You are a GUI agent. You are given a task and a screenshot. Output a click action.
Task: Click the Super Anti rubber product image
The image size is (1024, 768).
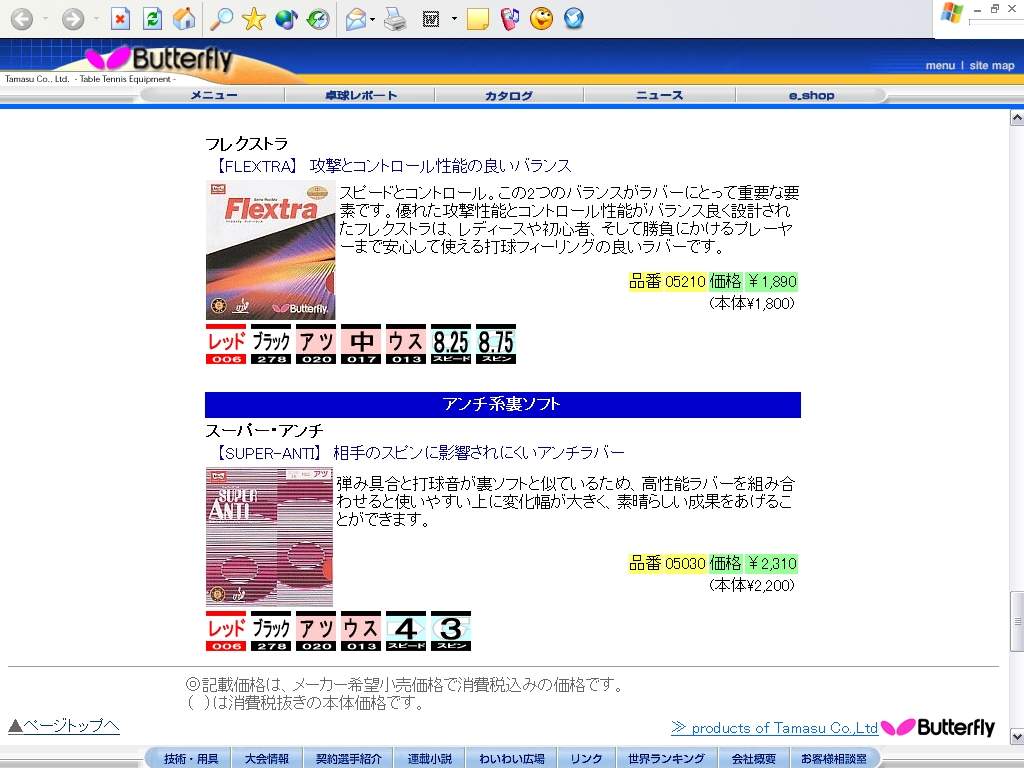tap(269, 537)
